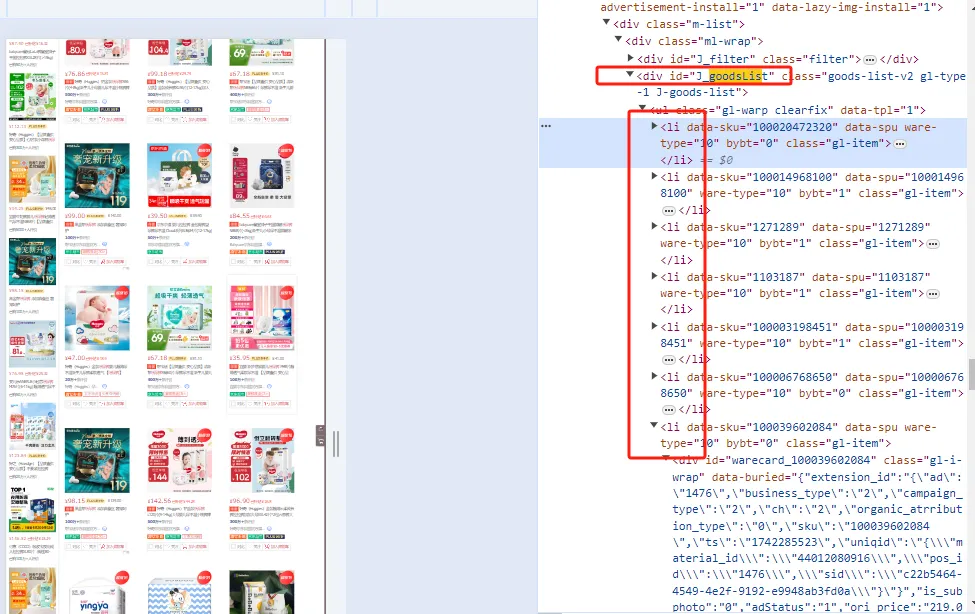Open the ¥35.95 product title link
The height and width of the screenshot is (614, 975).
[x=262, y=370]
